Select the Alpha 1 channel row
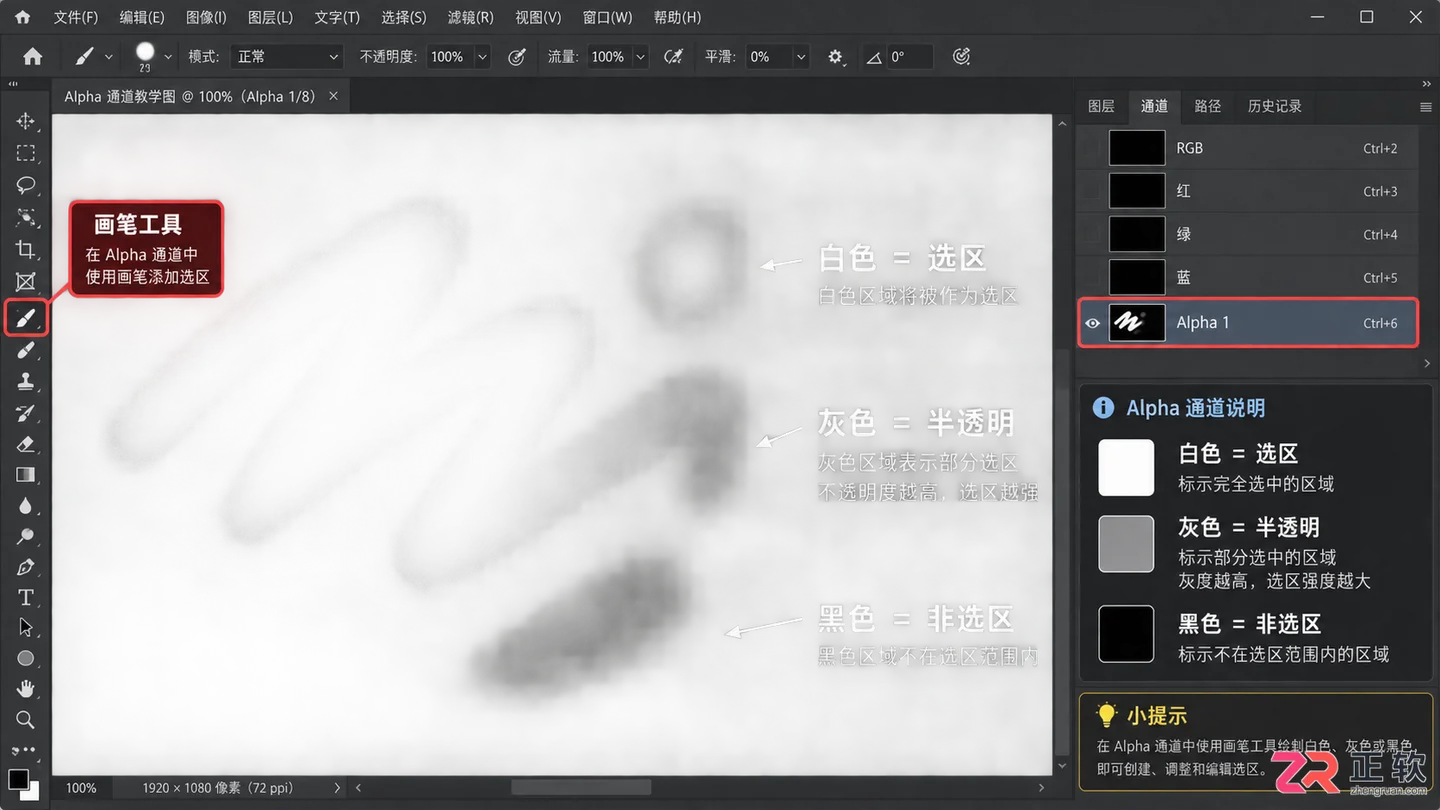This screenshot has height=810, width=1440. point(1248,322)
